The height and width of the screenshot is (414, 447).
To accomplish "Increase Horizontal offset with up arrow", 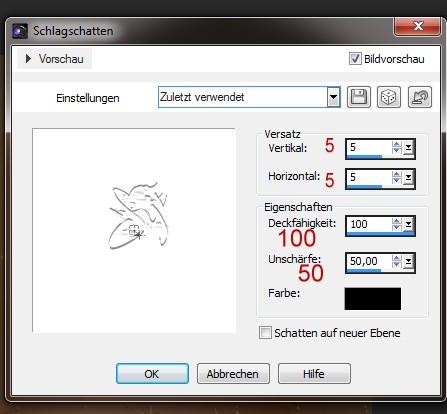I will tap(397, 174).
